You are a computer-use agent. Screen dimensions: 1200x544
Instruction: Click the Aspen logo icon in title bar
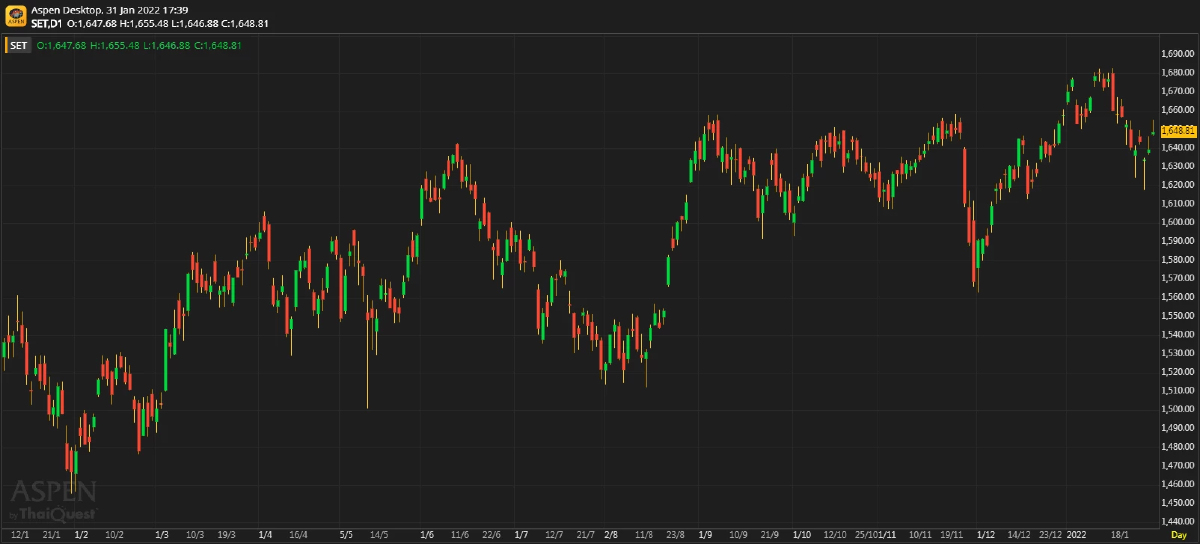(16, 17)
